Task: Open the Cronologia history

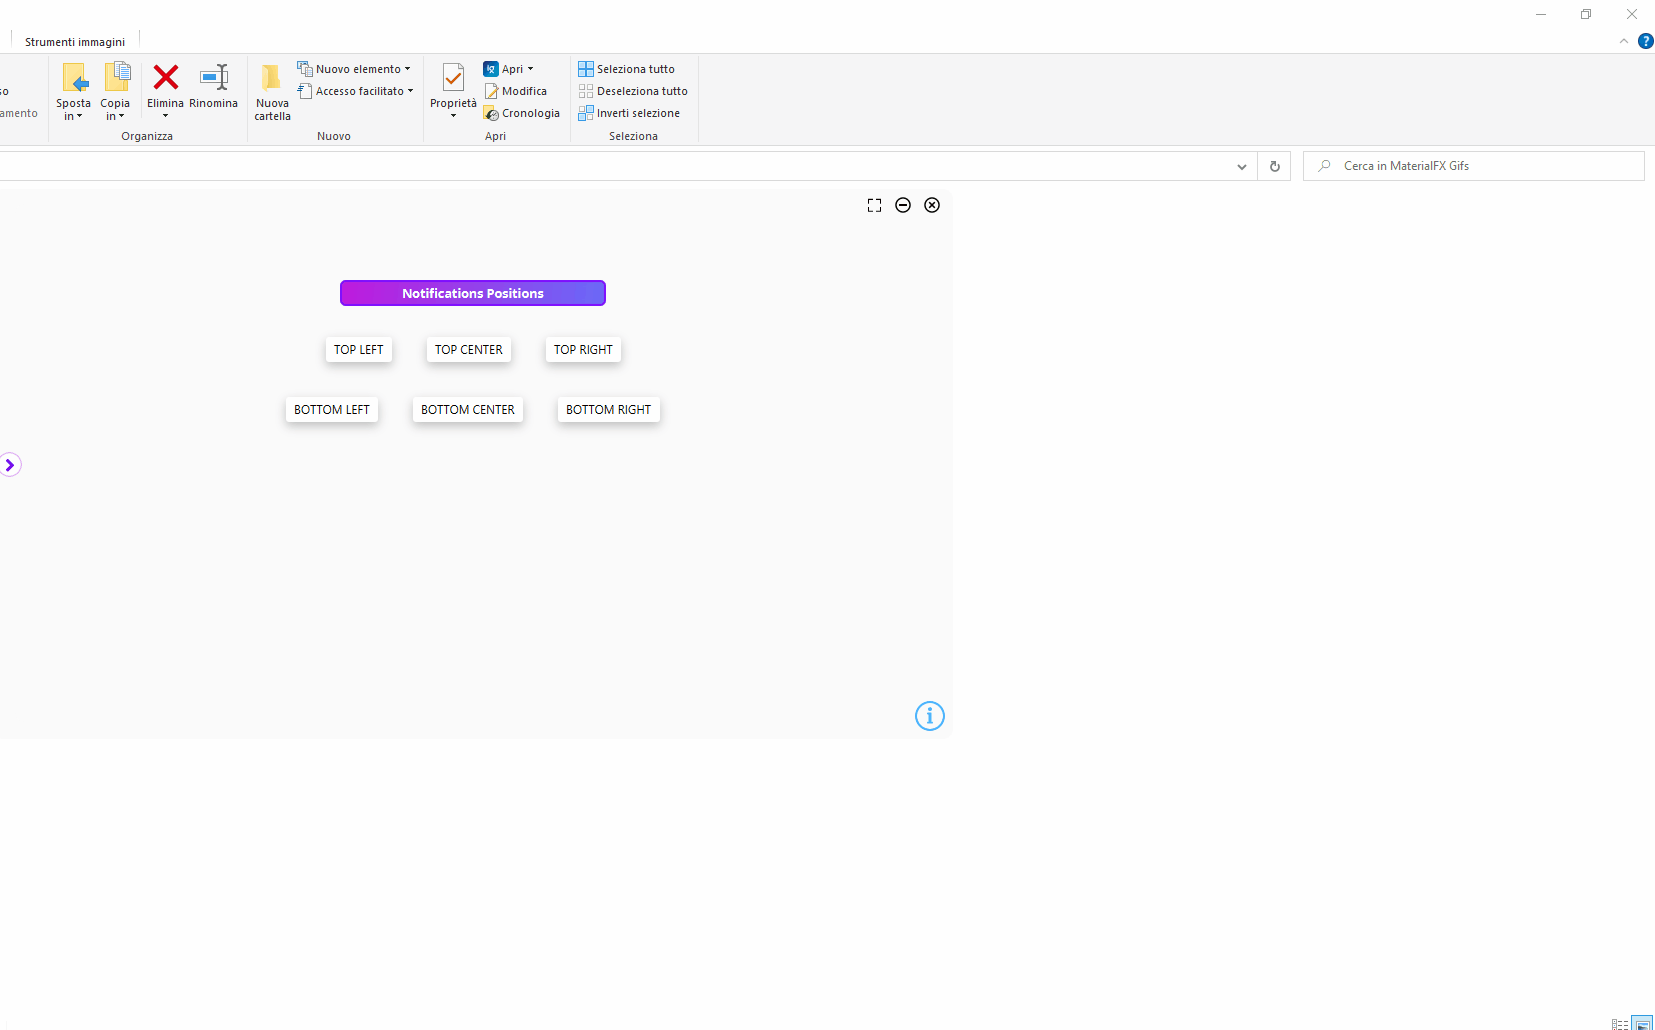Action: 522,113
